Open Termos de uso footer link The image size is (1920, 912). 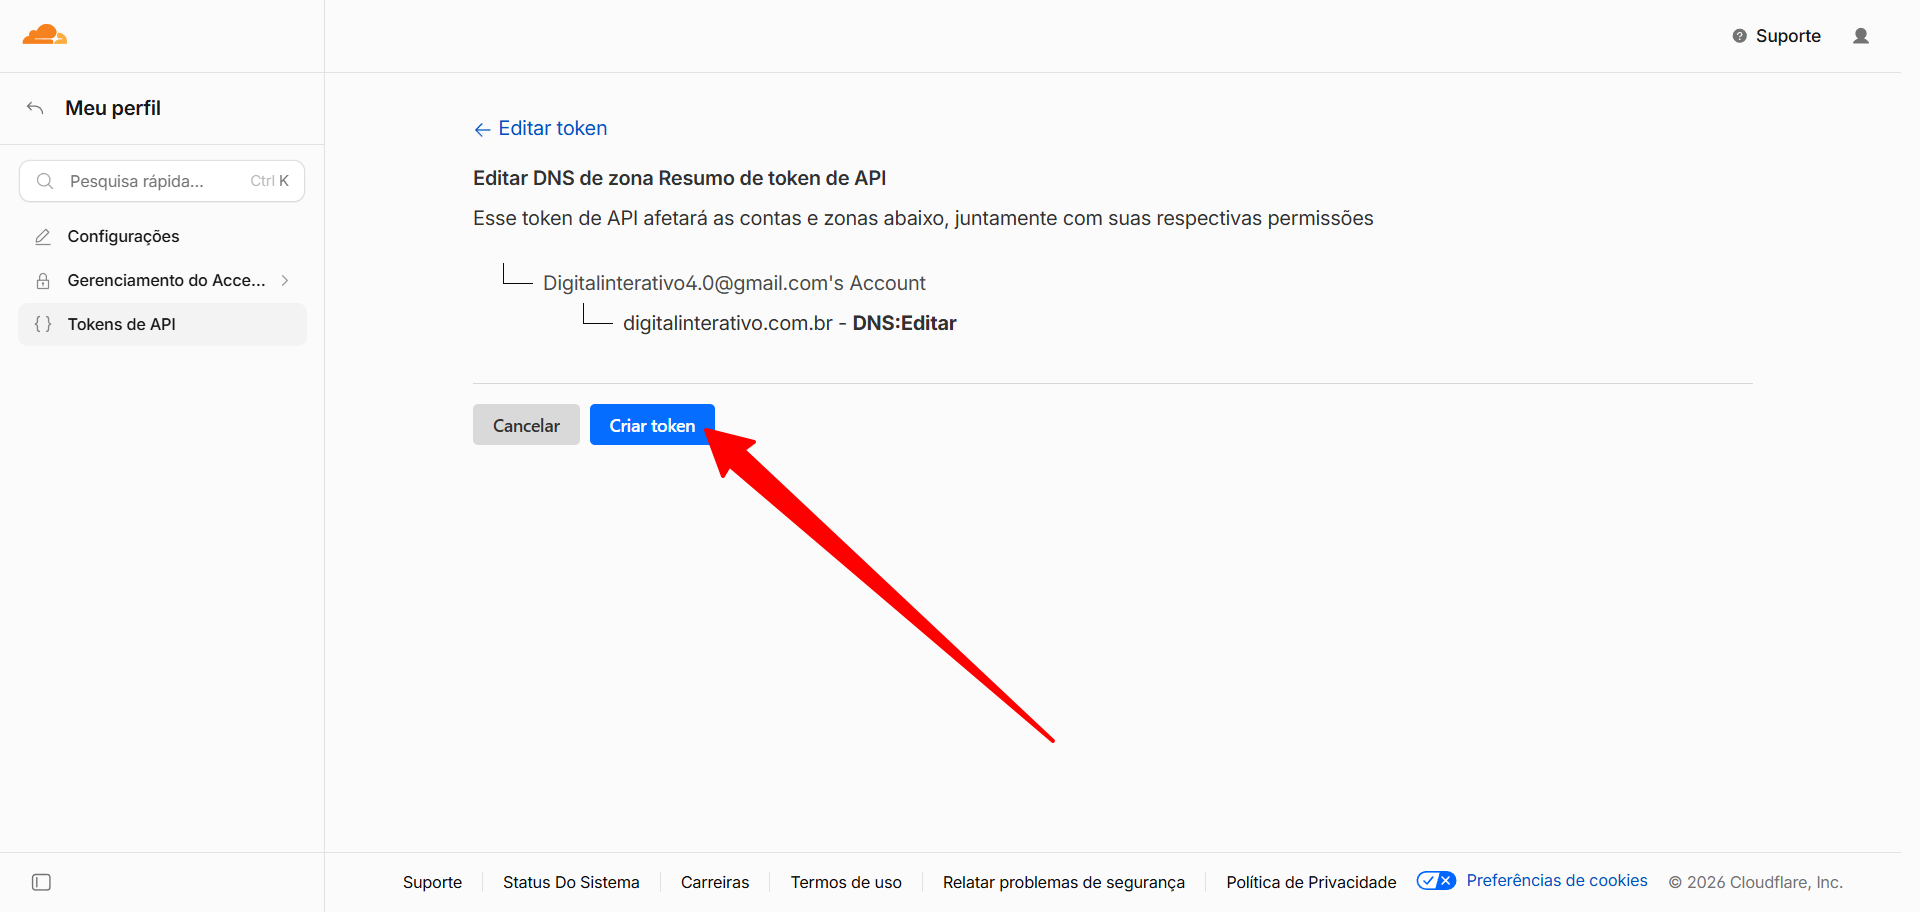point(846,882)
